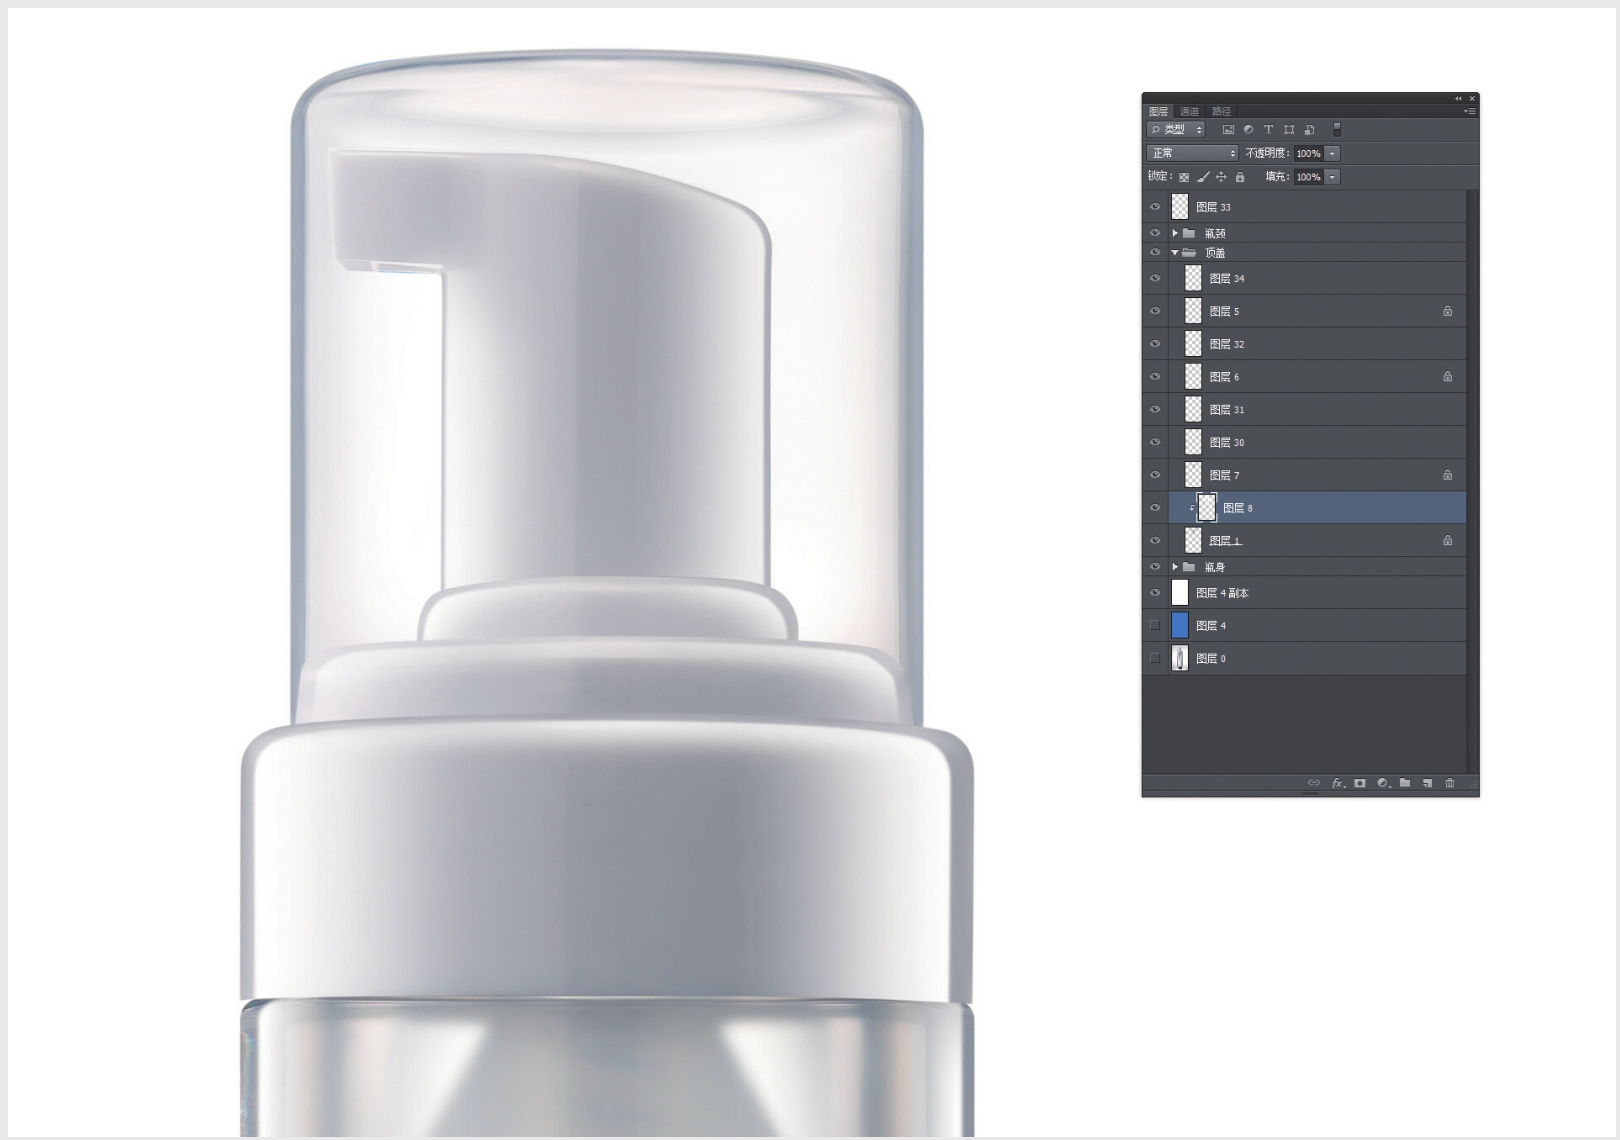Create a new layer with the bottom-bar icon

point(1427,783)
